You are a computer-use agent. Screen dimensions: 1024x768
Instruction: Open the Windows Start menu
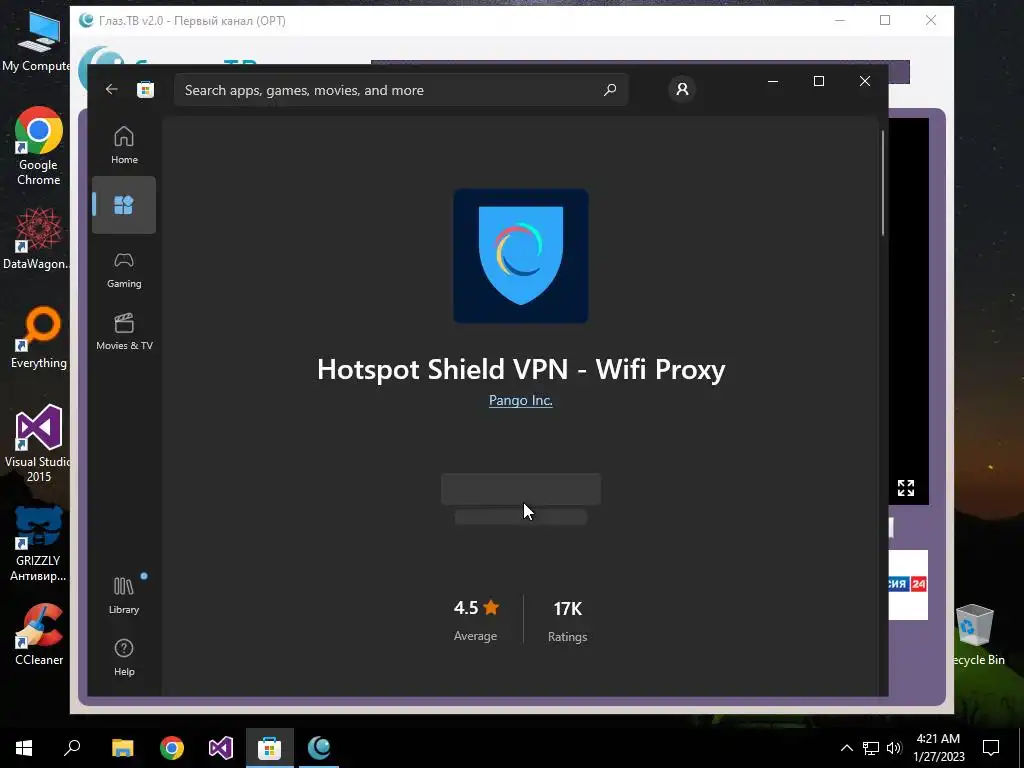24,748
